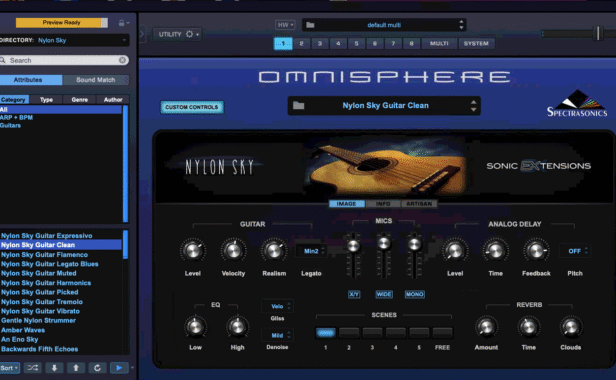Open the MULTI page
616x380 pixels.
tap(439, 43)
